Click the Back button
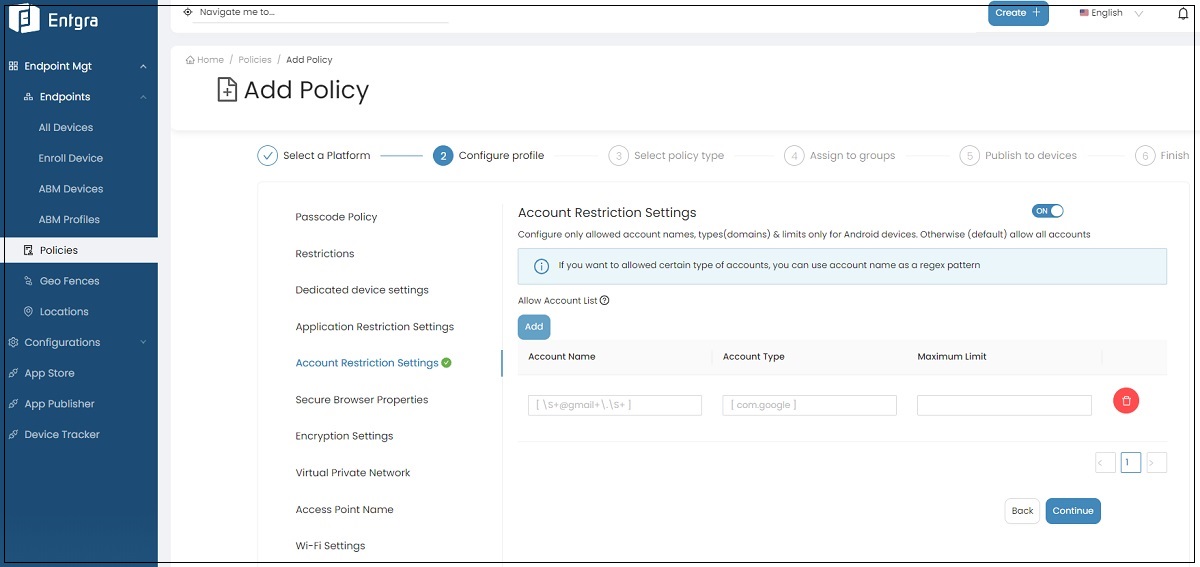Screen dimensions: 1200x567 1022,511
